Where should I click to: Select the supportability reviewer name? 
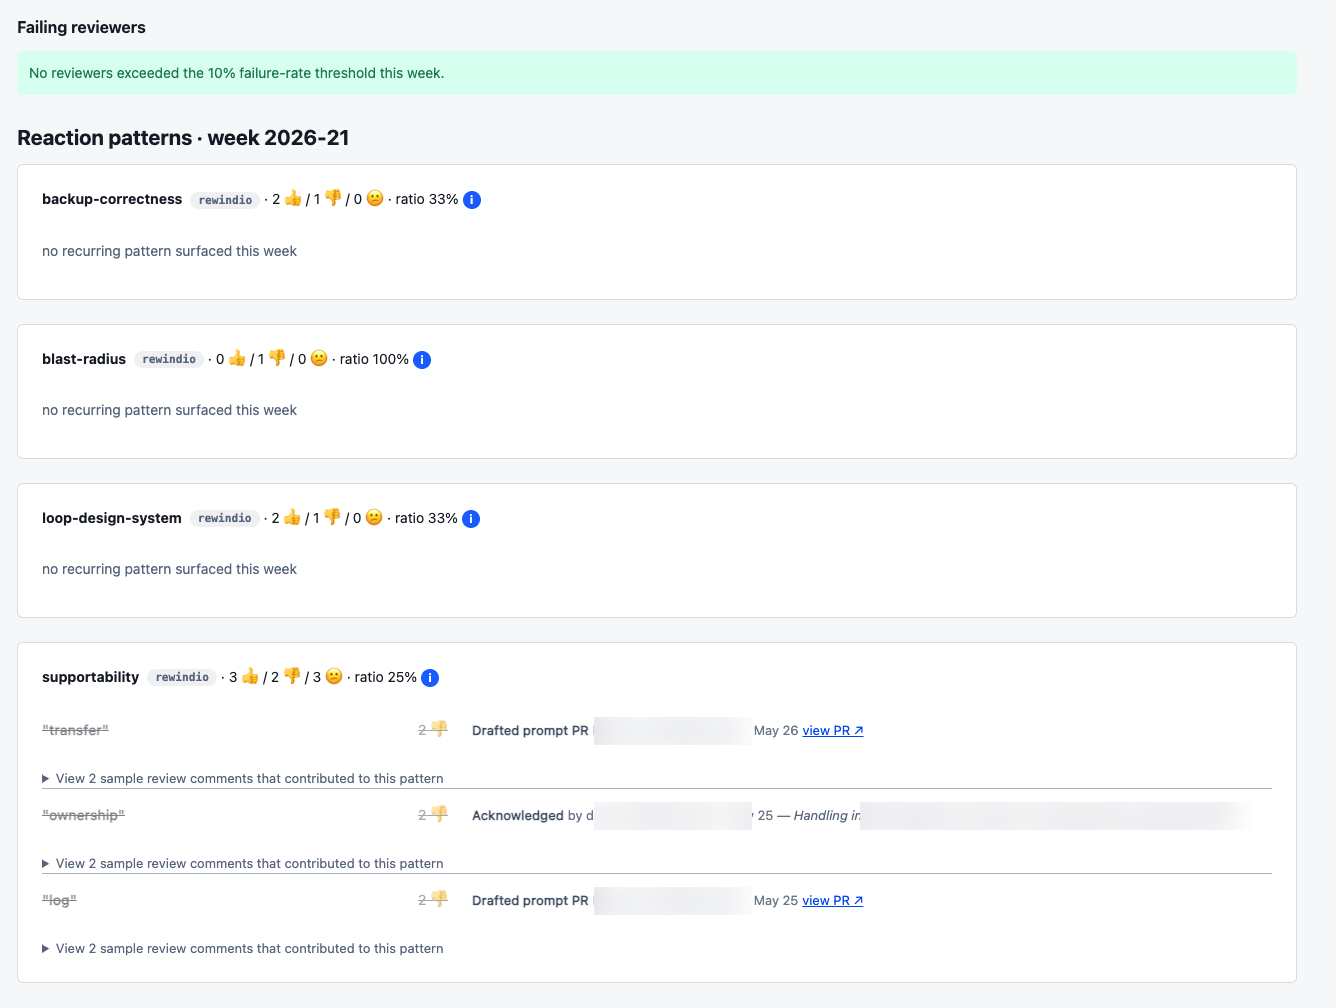tap(90, 677)
